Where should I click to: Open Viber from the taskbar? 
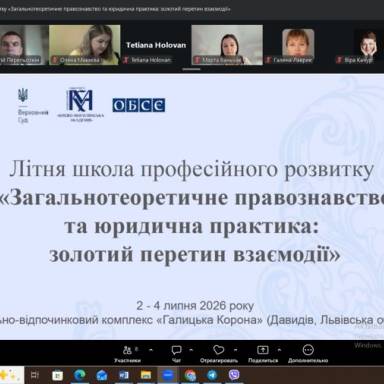click(234, 375)
